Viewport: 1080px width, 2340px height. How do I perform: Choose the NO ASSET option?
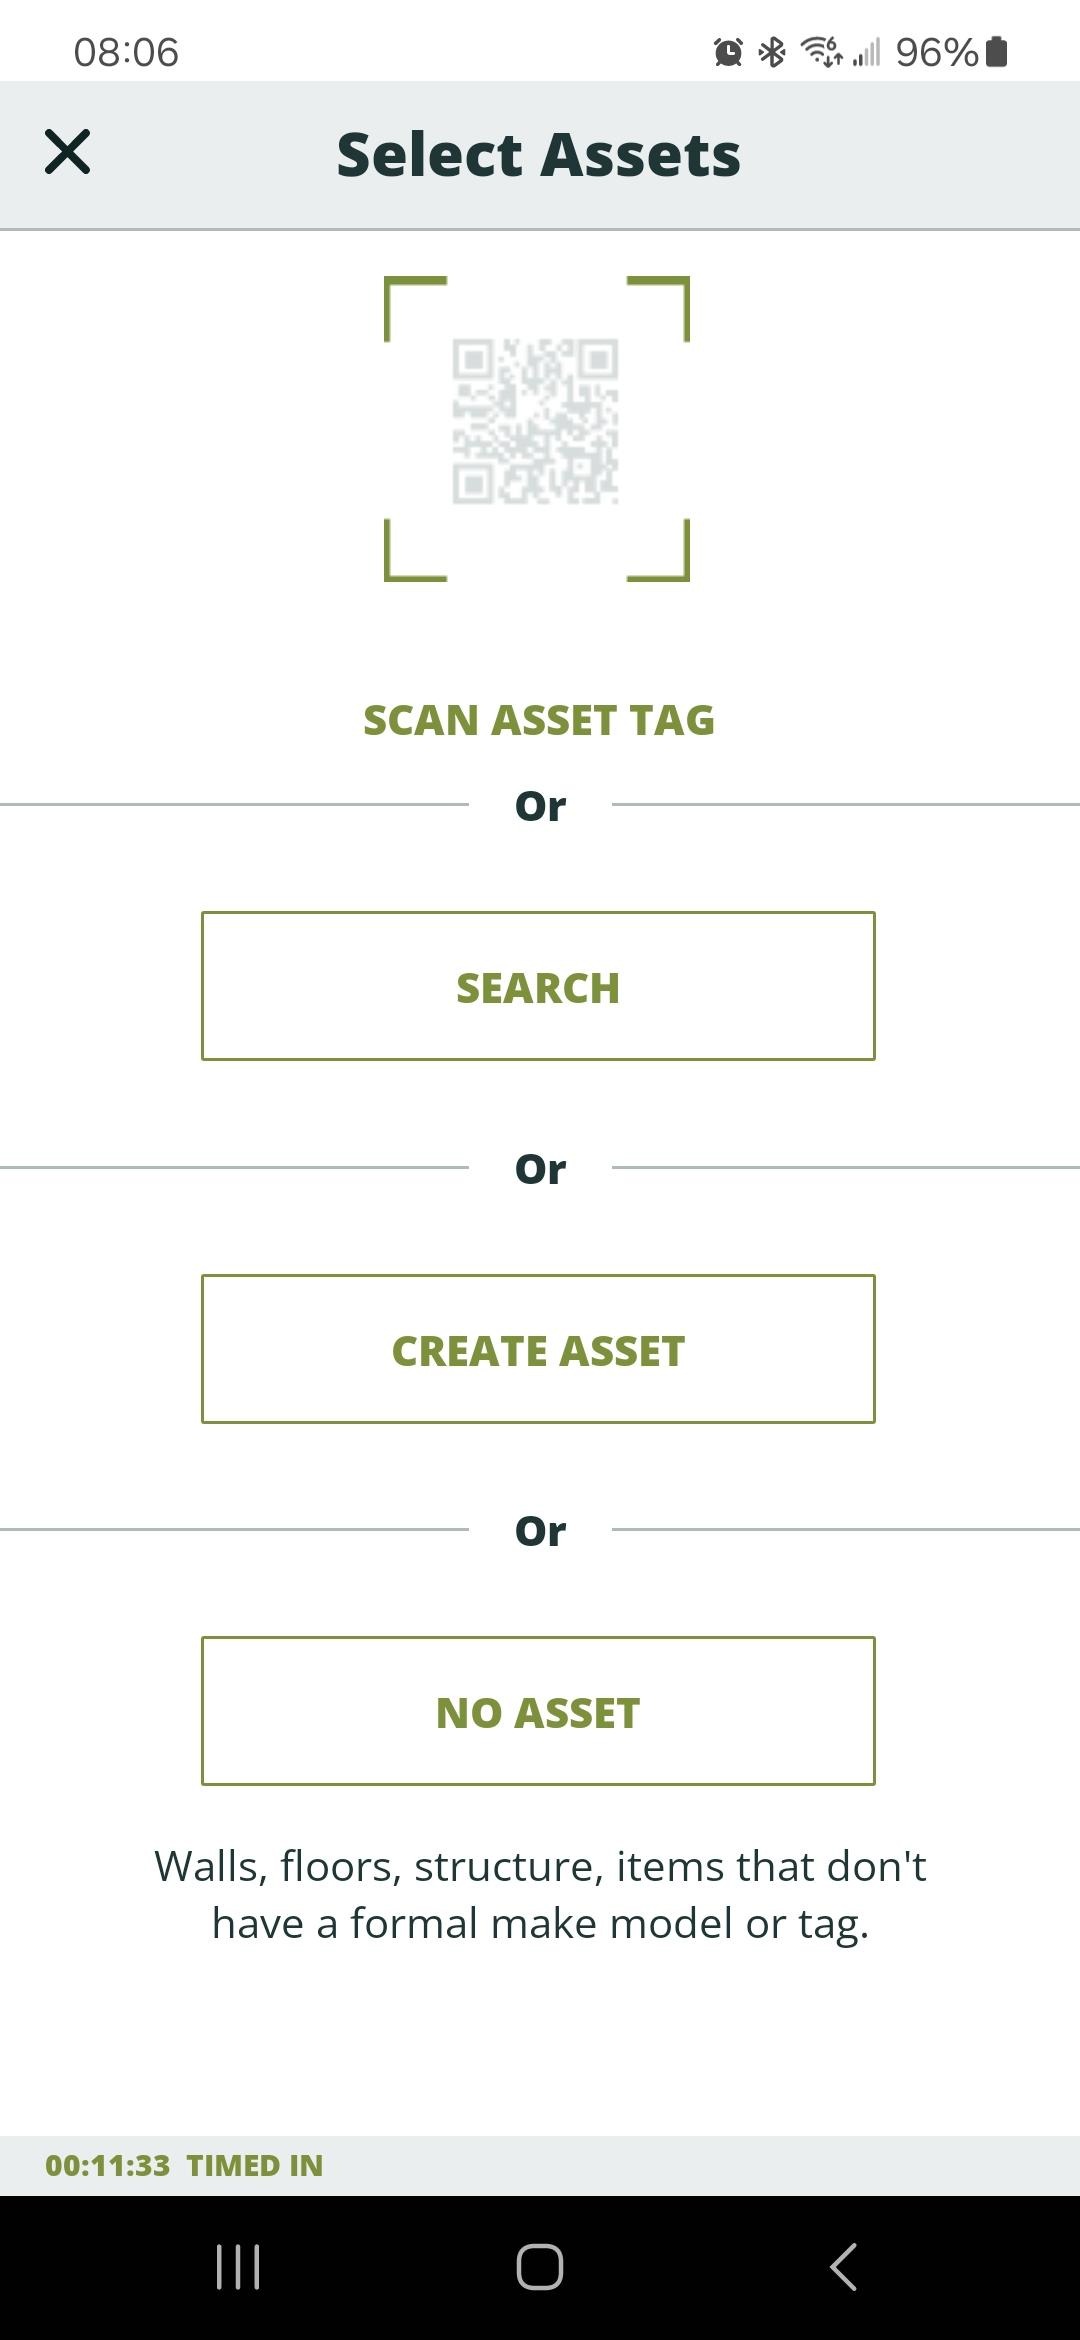[x=538, y=1711]
